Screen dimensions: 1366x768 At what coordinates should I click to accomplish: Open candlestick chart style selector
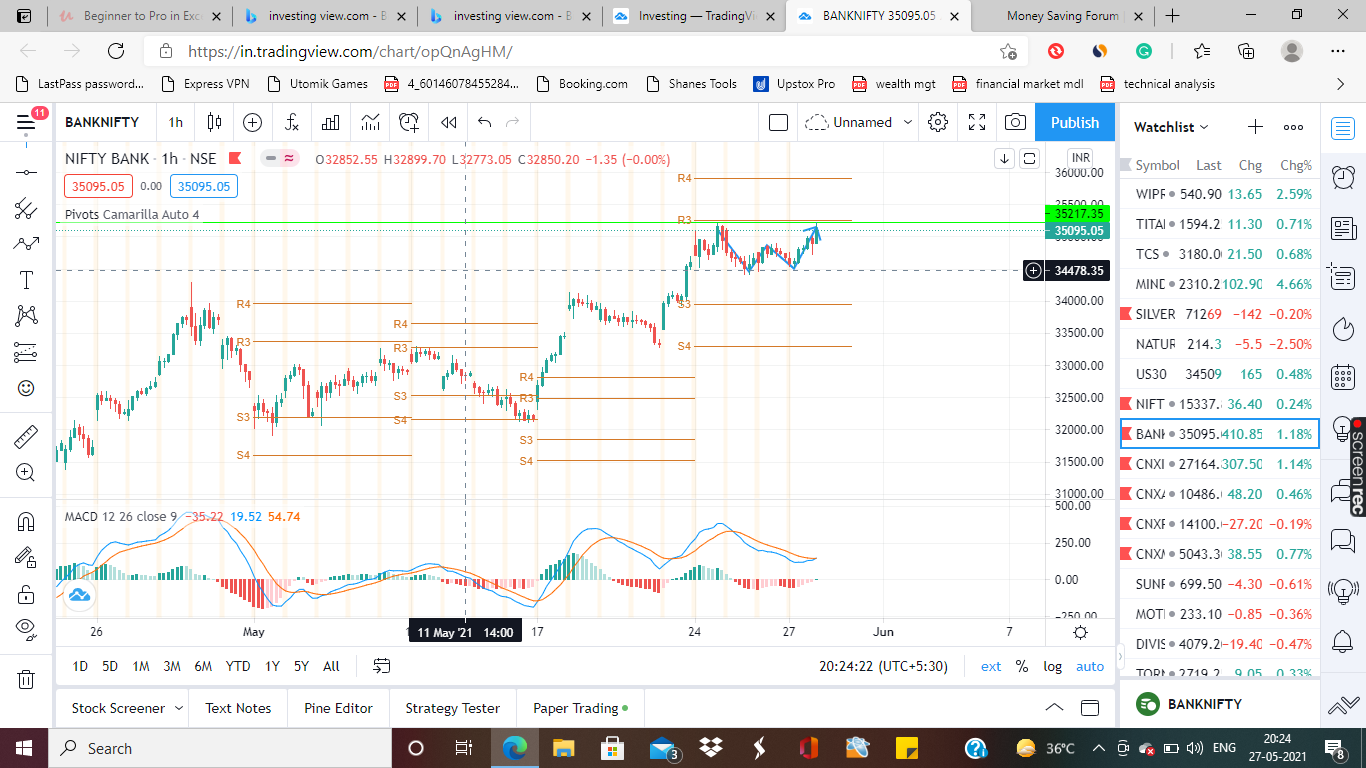pyautogui.click(x=214, y=122)
